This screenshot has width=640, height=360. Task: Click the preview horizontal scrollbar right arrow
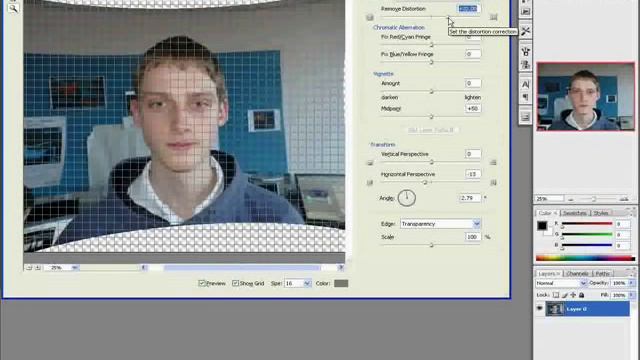[x=341, y=268]
